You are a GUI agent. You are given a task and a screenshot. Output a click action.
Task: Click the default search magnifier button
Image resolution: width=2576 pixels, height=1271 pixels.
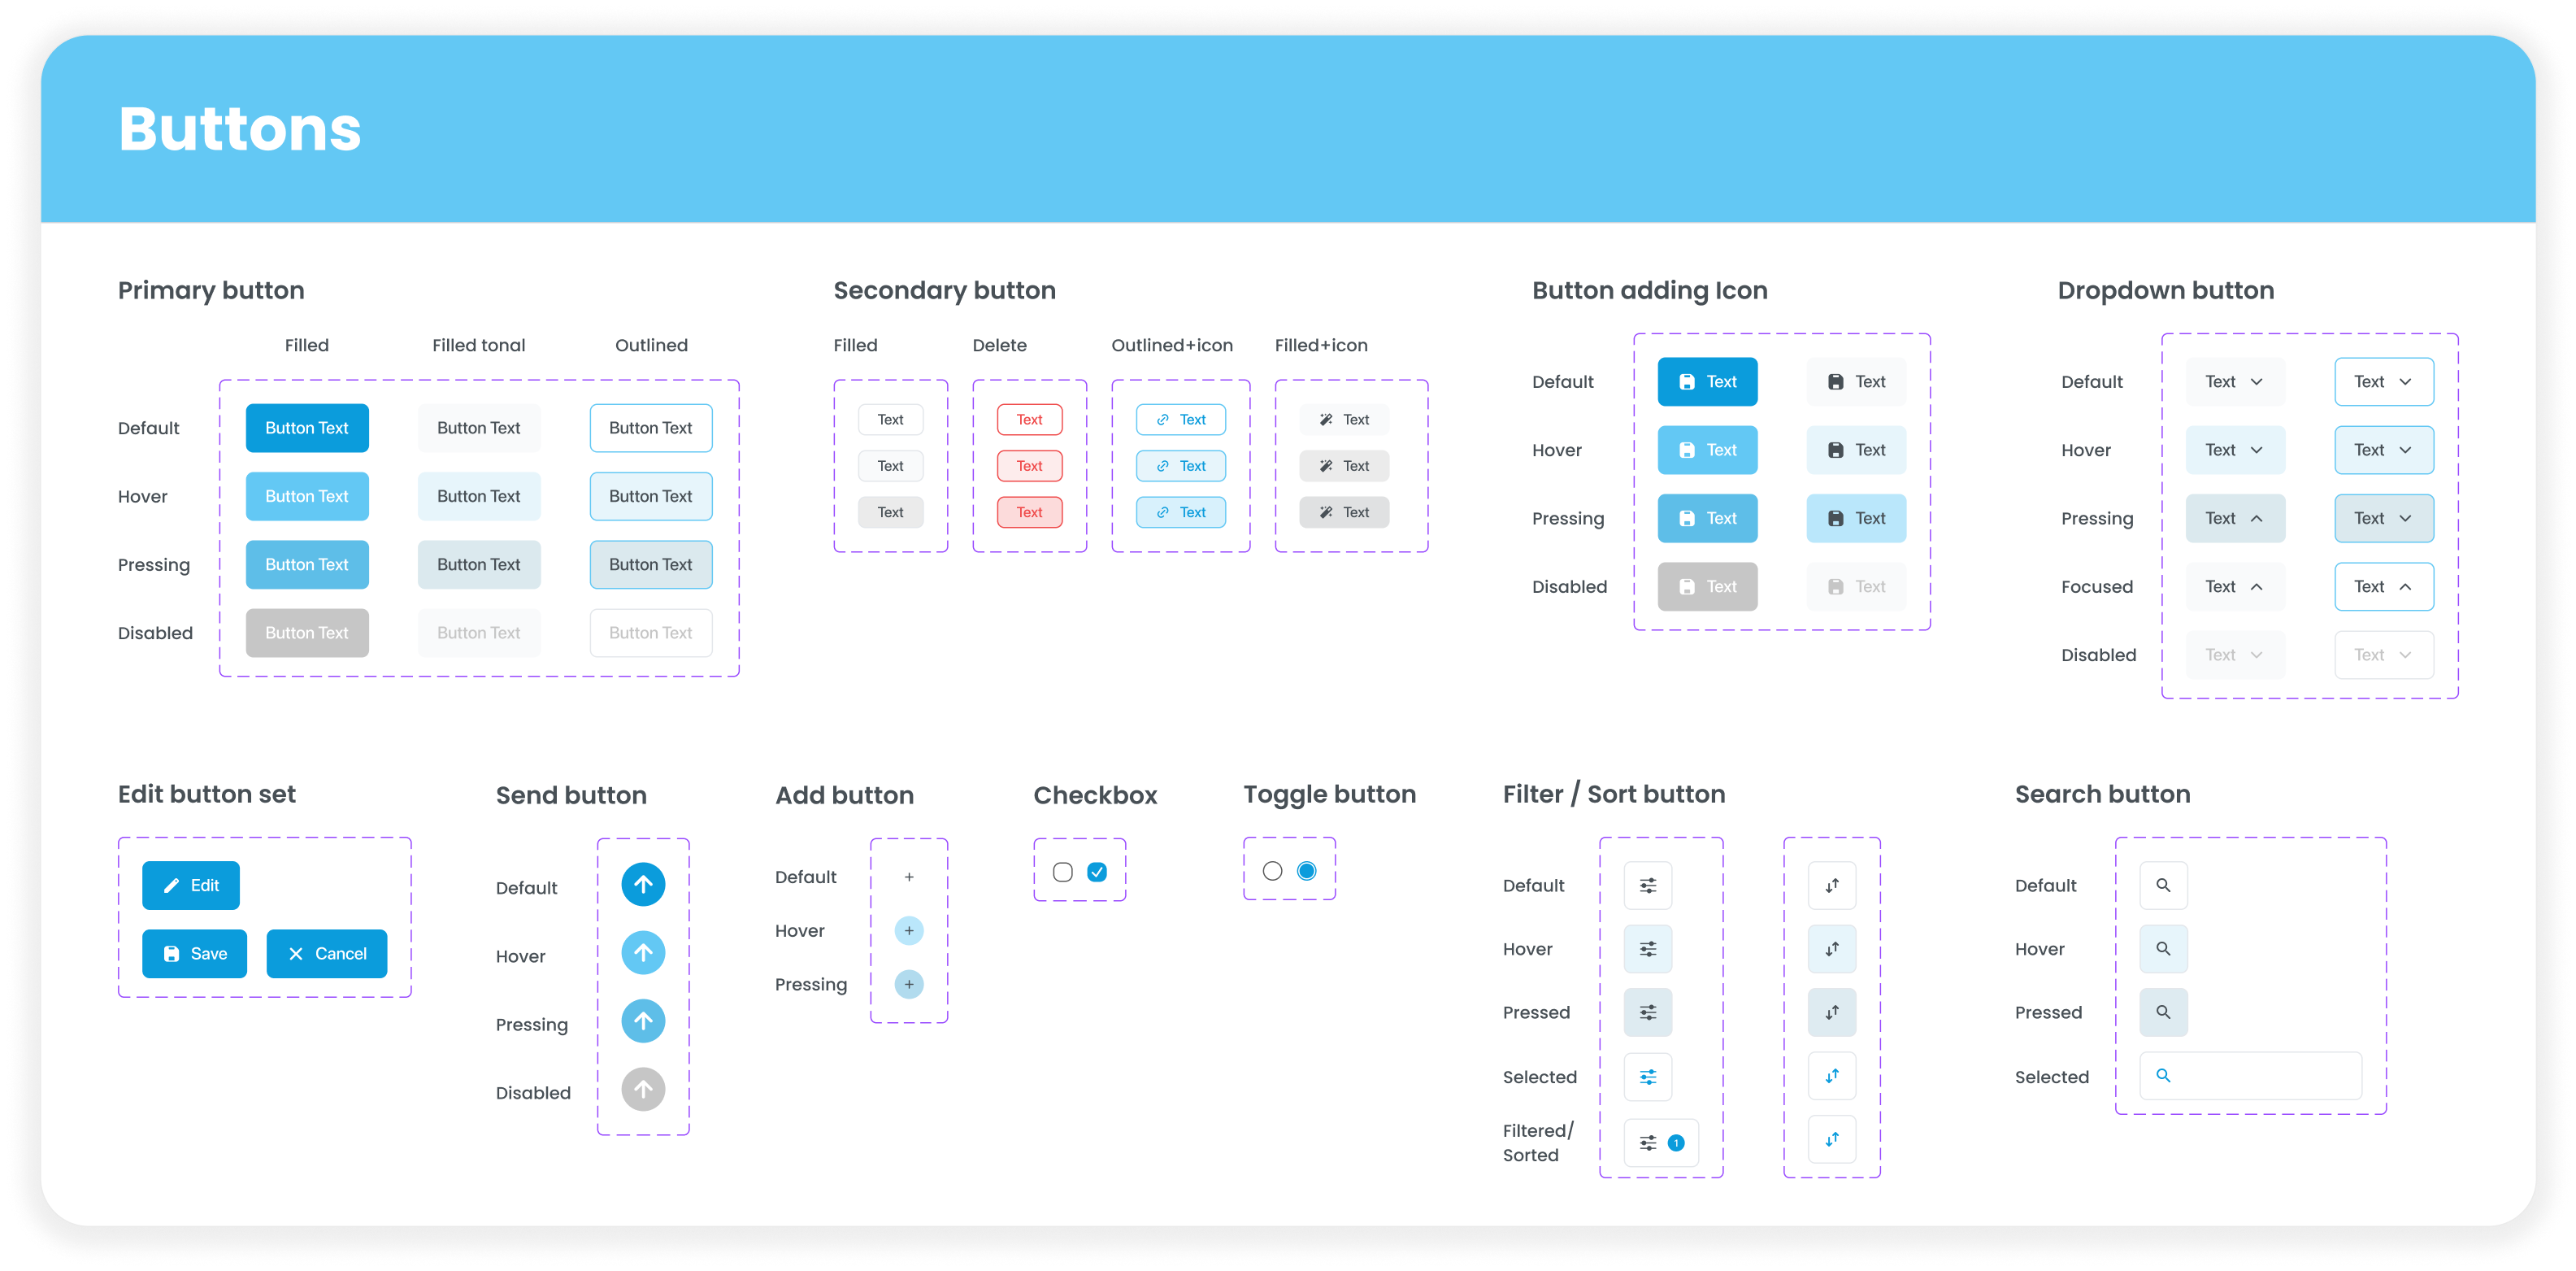(x=2162, y=885)
